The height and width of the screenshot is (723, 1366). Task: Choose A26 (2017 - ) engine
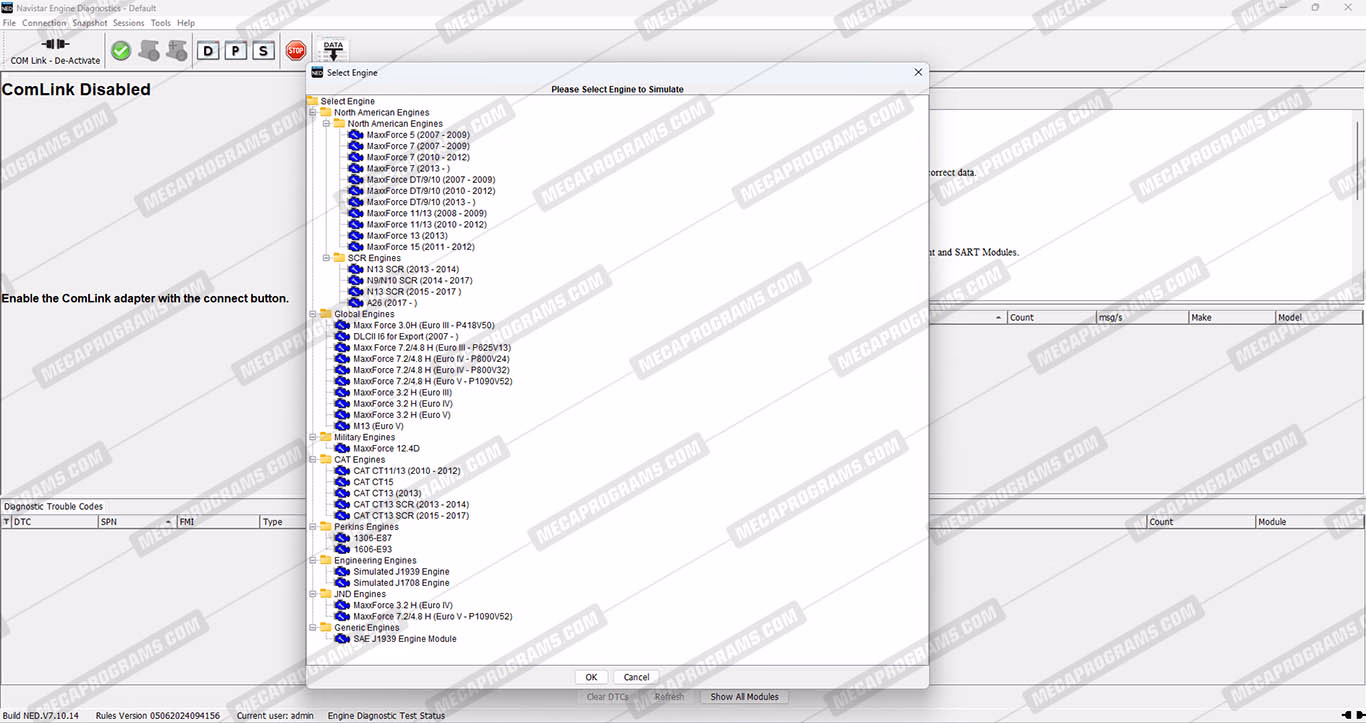383,303
